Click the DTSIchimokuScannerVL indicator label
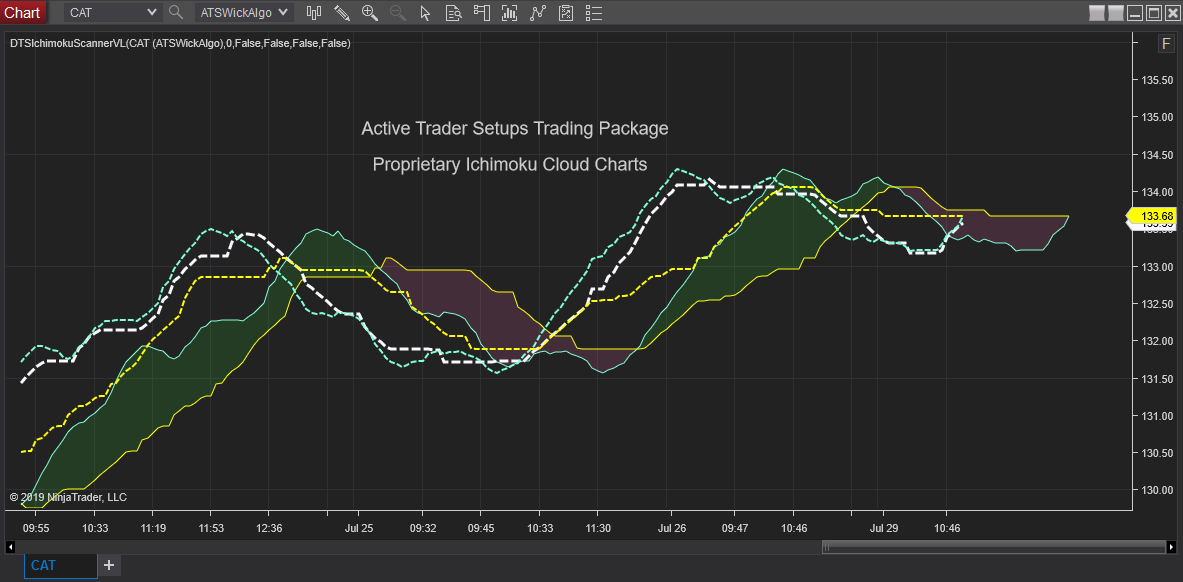The image size is (1183, 582). 180,44
